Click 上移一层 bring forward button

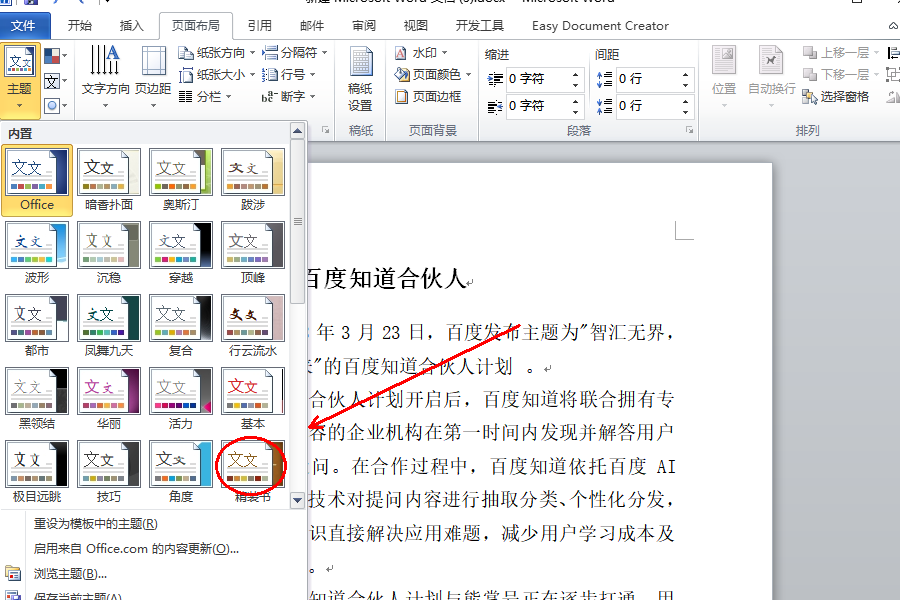pos(841,53)
